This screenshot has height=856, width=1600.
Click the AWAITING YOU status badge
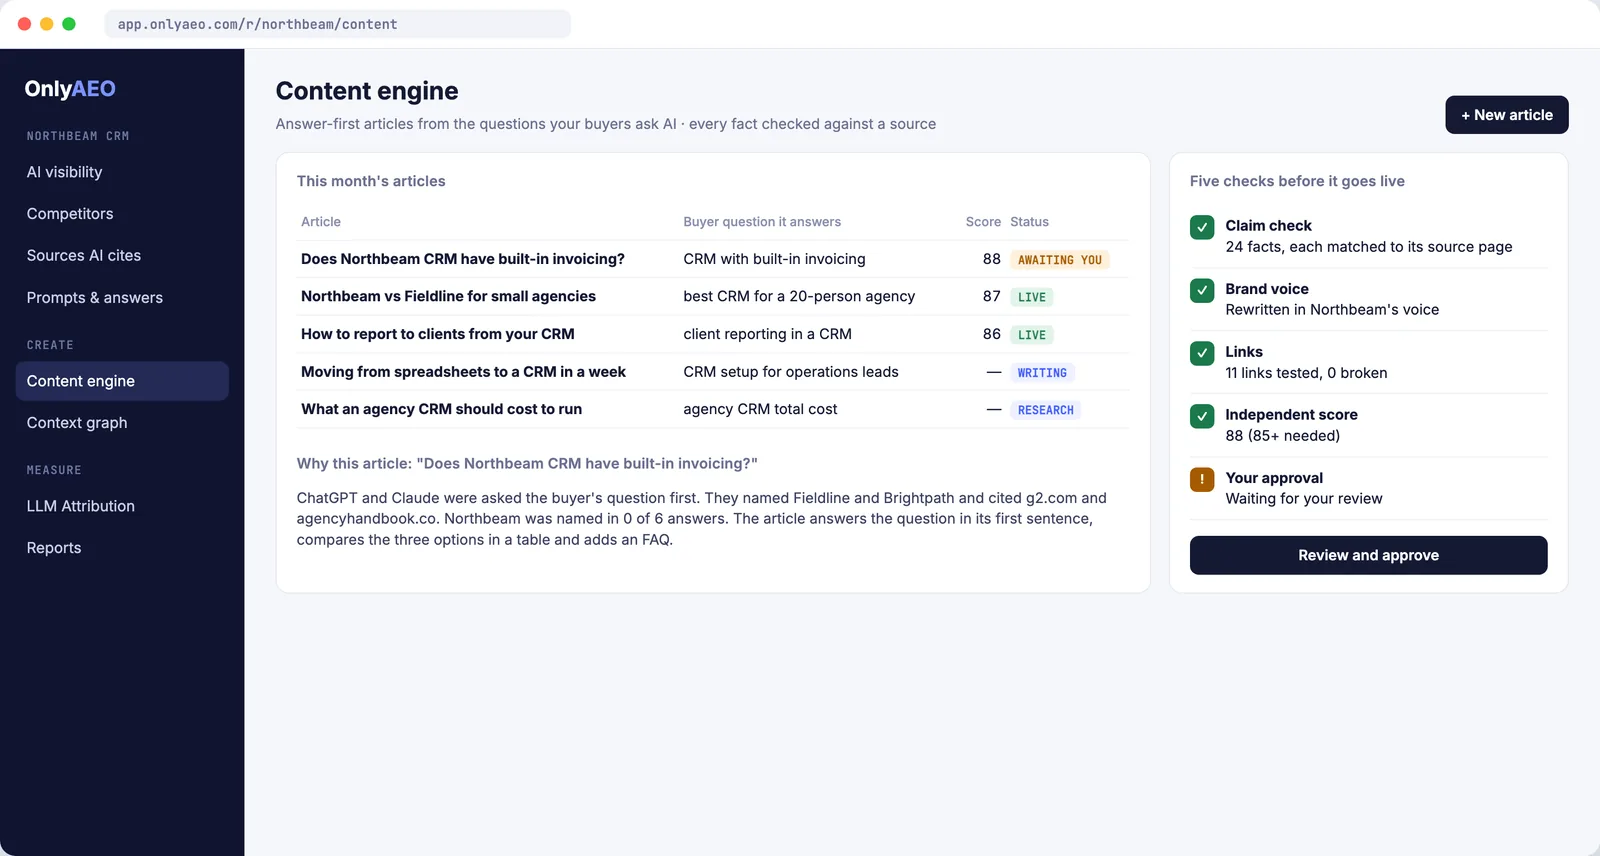click(x=1060, y=260)
